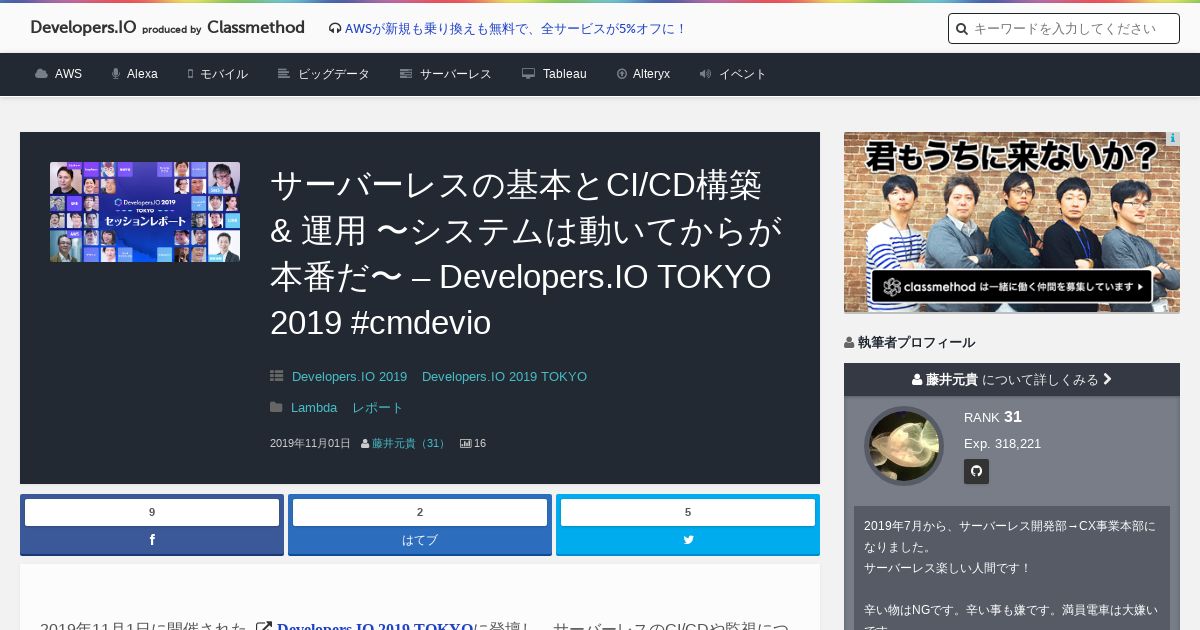Click the session report thumbnail image
Image resolution: width=1200 pixels, height=630 pixels.
click(x=145, y=212)
